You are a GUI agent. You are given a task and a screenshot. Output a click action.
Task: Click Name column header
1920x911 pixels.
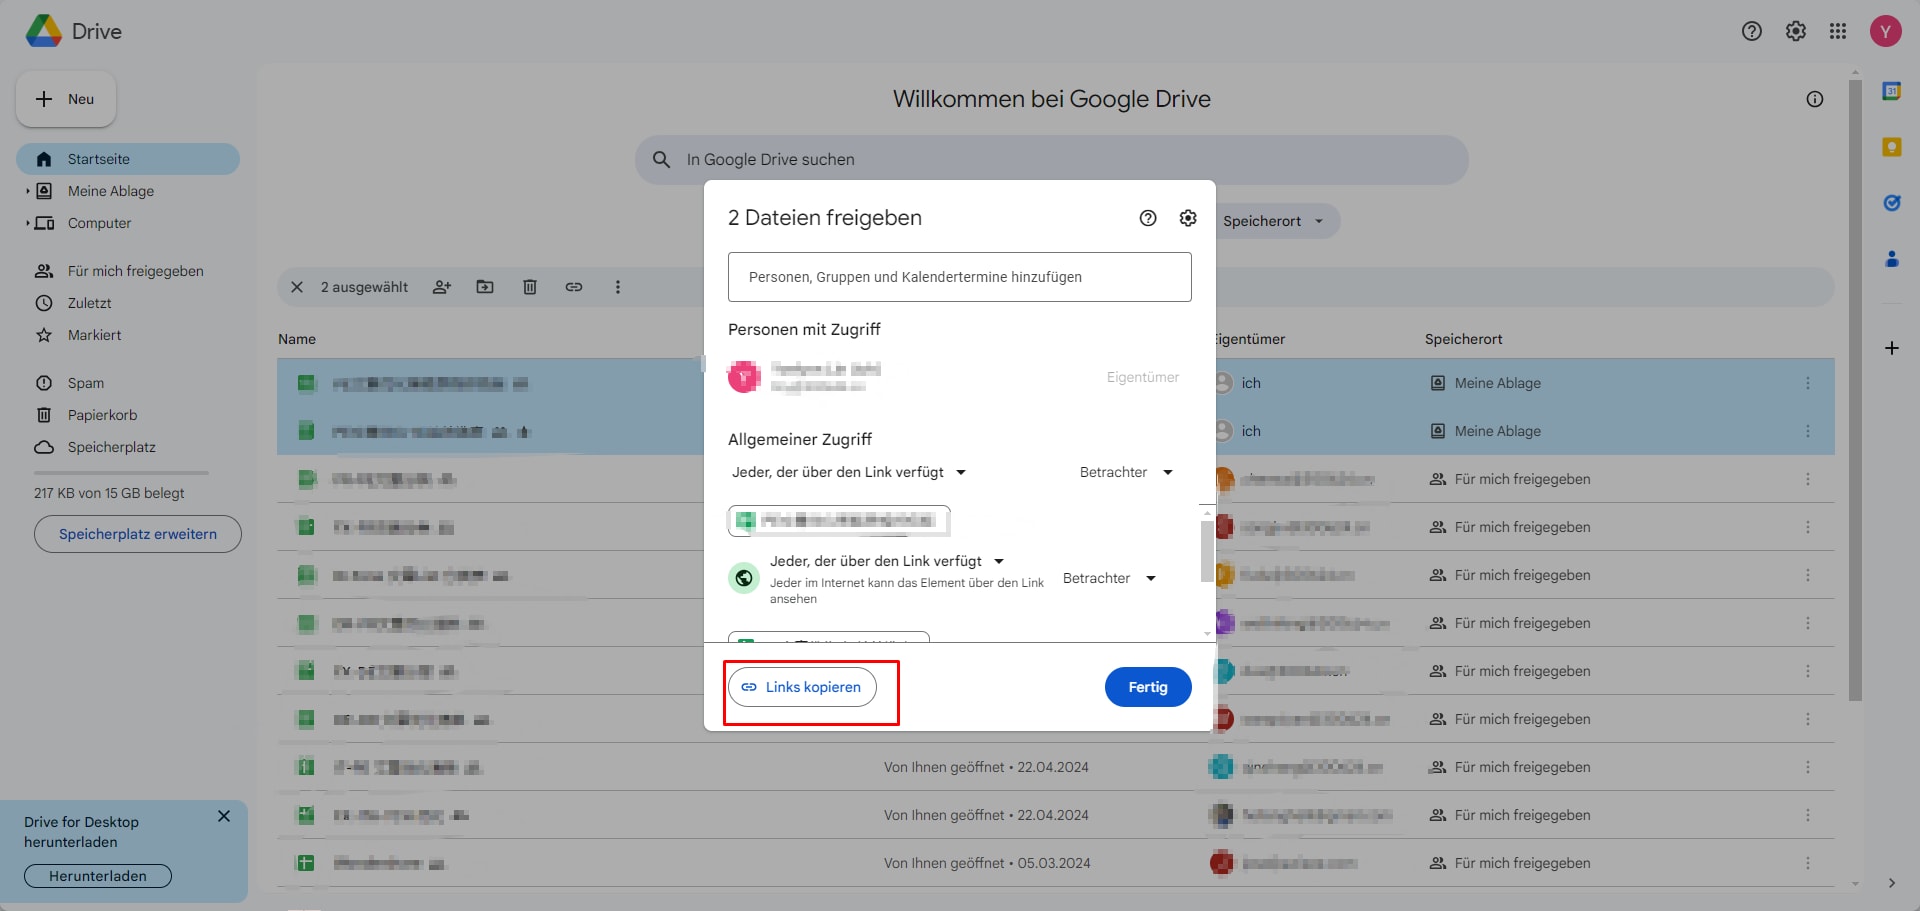pos(297,339)
